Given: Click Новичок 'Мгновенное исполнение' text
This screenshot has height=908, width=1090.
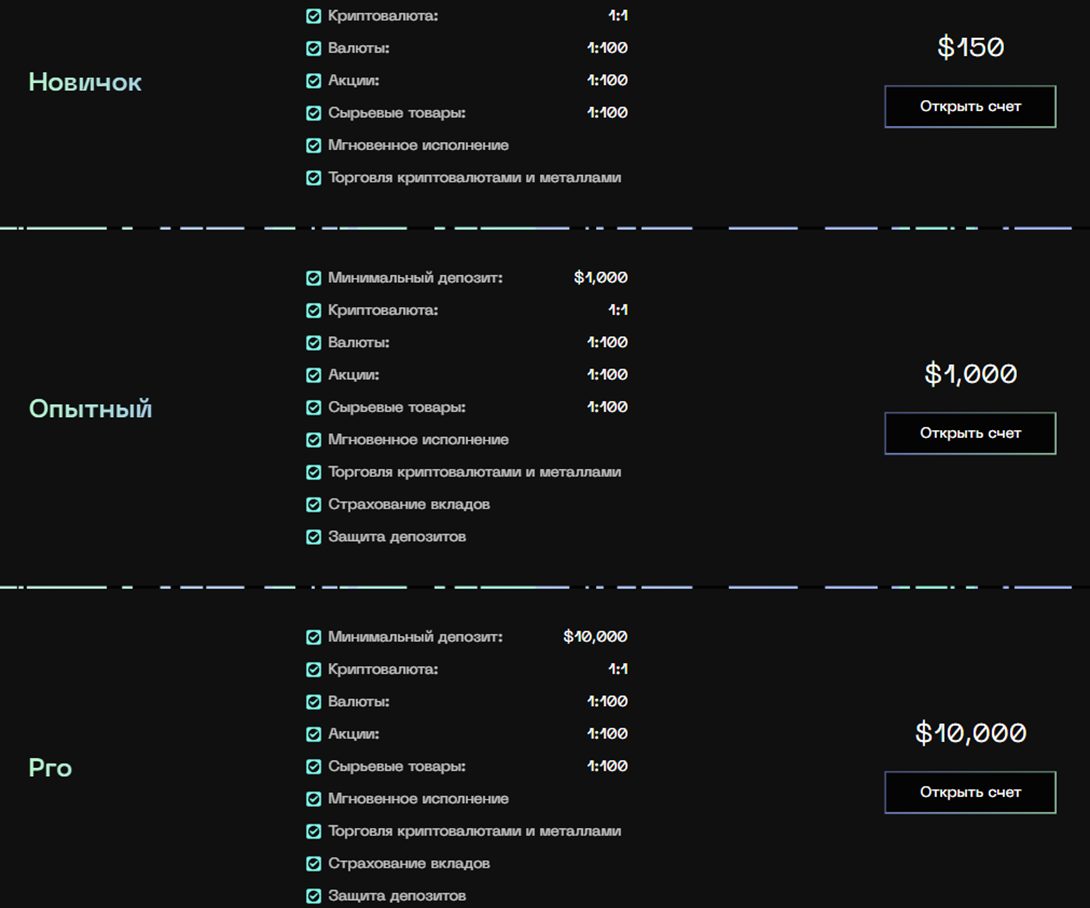Looking at the screenshot, I should point(418,145).
